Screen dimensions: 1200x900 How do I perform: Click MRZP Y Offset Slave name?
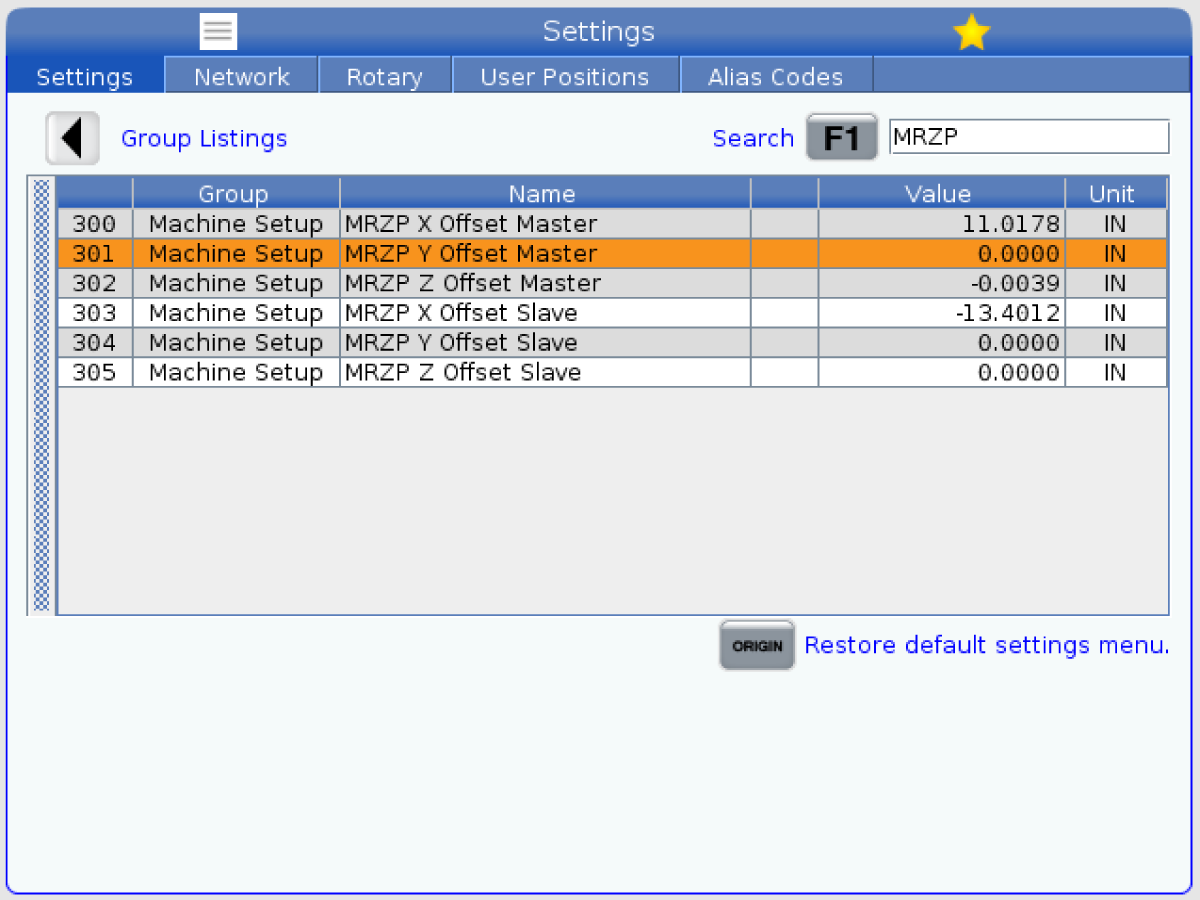click(461, 343)
